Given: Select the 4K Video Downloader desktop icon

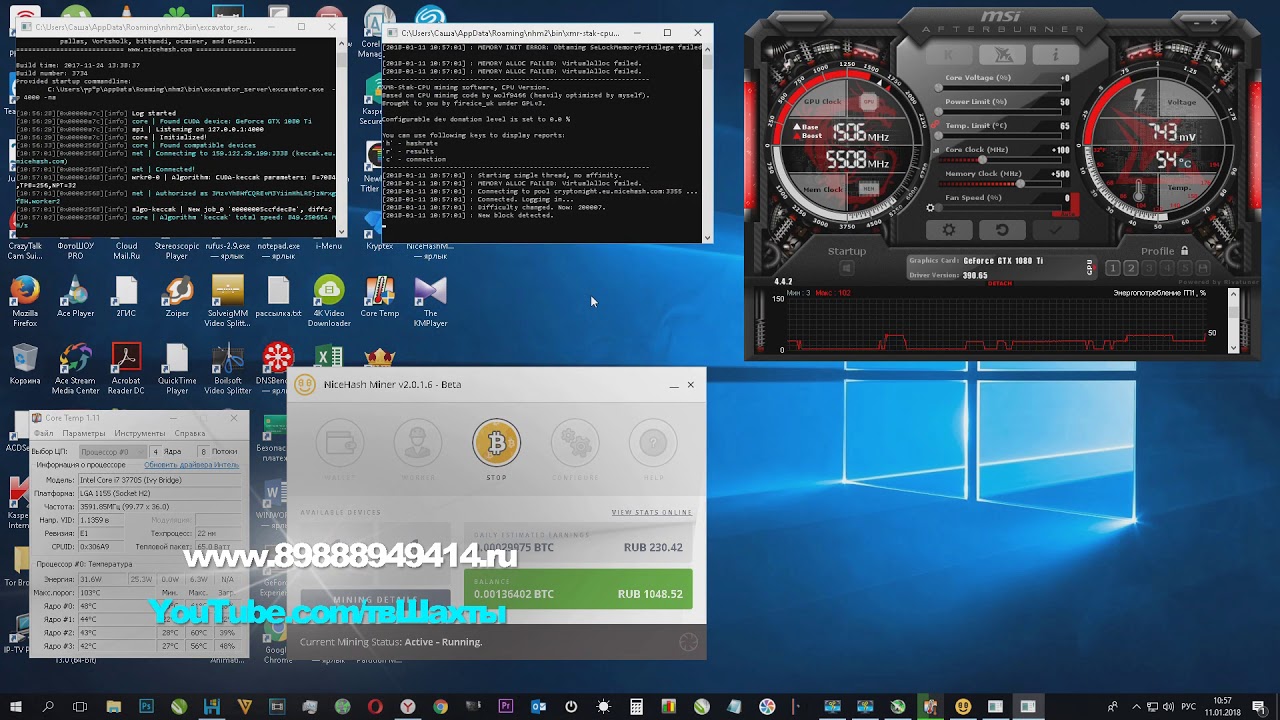Looking at the screenshot, I should [329, 301].
